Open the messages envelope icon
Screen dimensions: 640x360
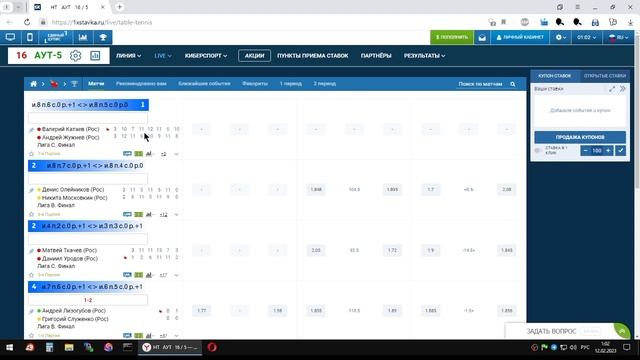[x=482, y=37]
